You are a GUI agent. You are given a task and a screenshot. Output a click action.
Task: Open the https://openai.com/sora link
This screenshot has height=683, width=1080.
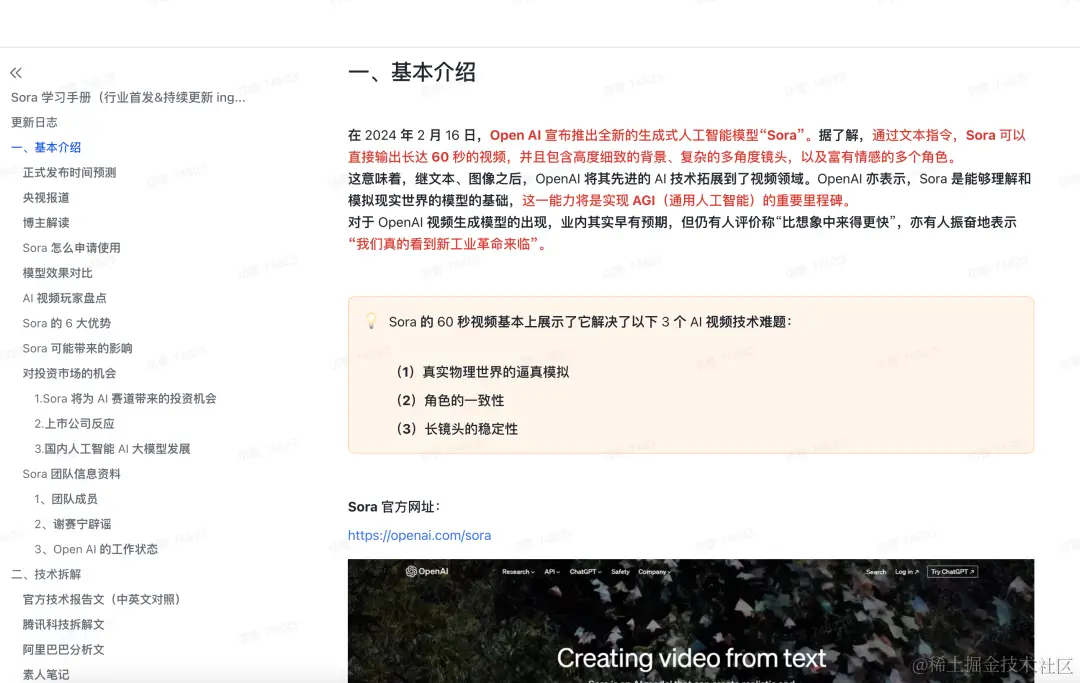[419, 535]
